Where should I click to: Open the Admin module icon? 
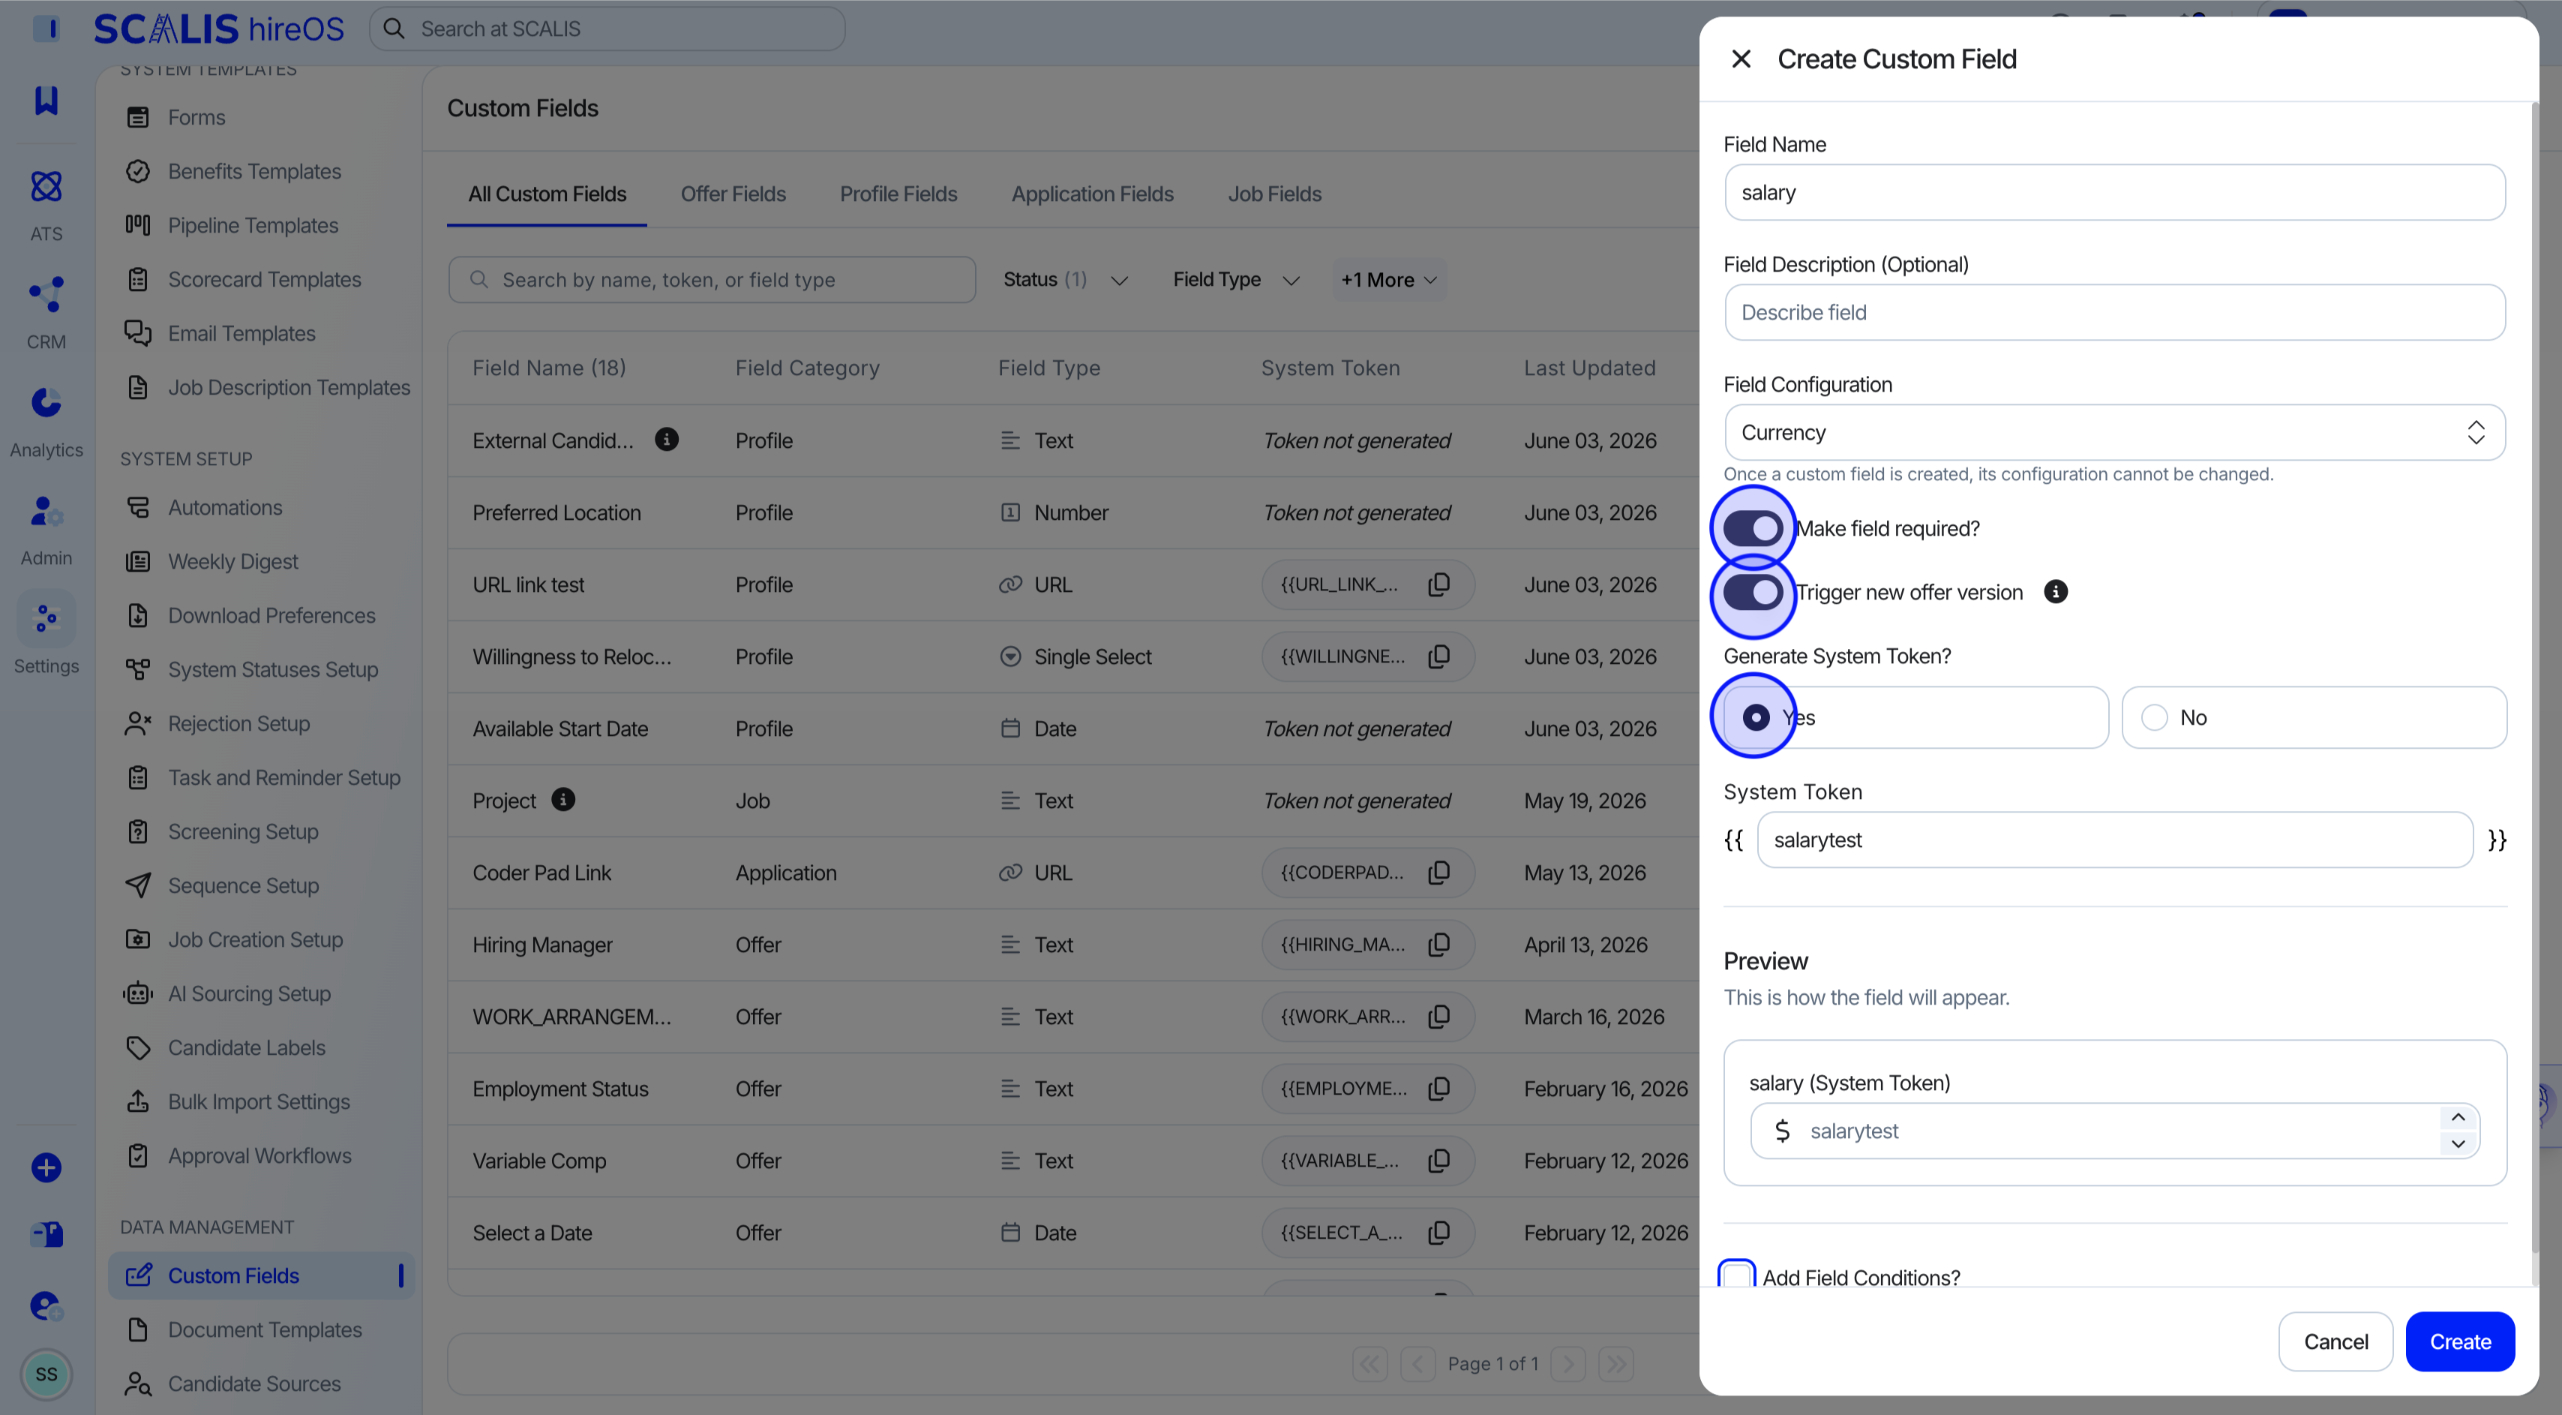click(46, 511)
